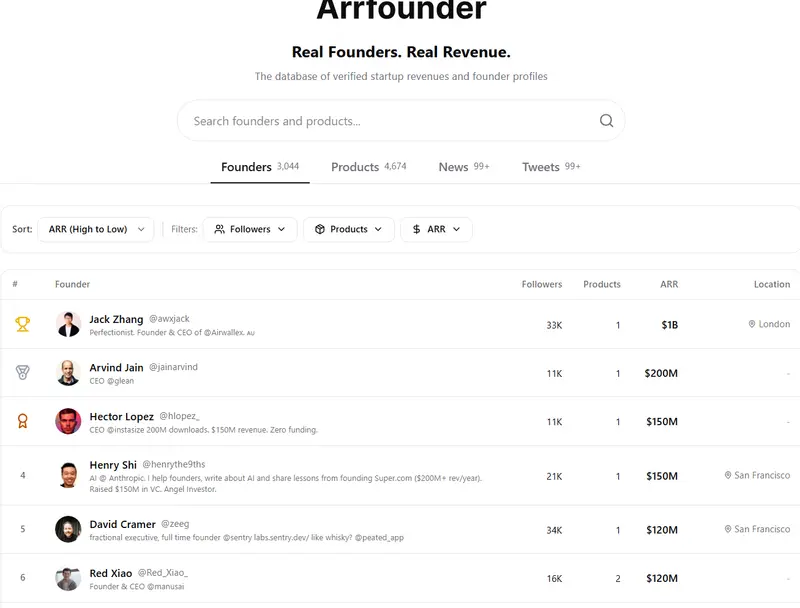Expand the Followers filter dropdown
Image resolution: width=800 pixels, height=608 pixels.
[x=250, y=230]
